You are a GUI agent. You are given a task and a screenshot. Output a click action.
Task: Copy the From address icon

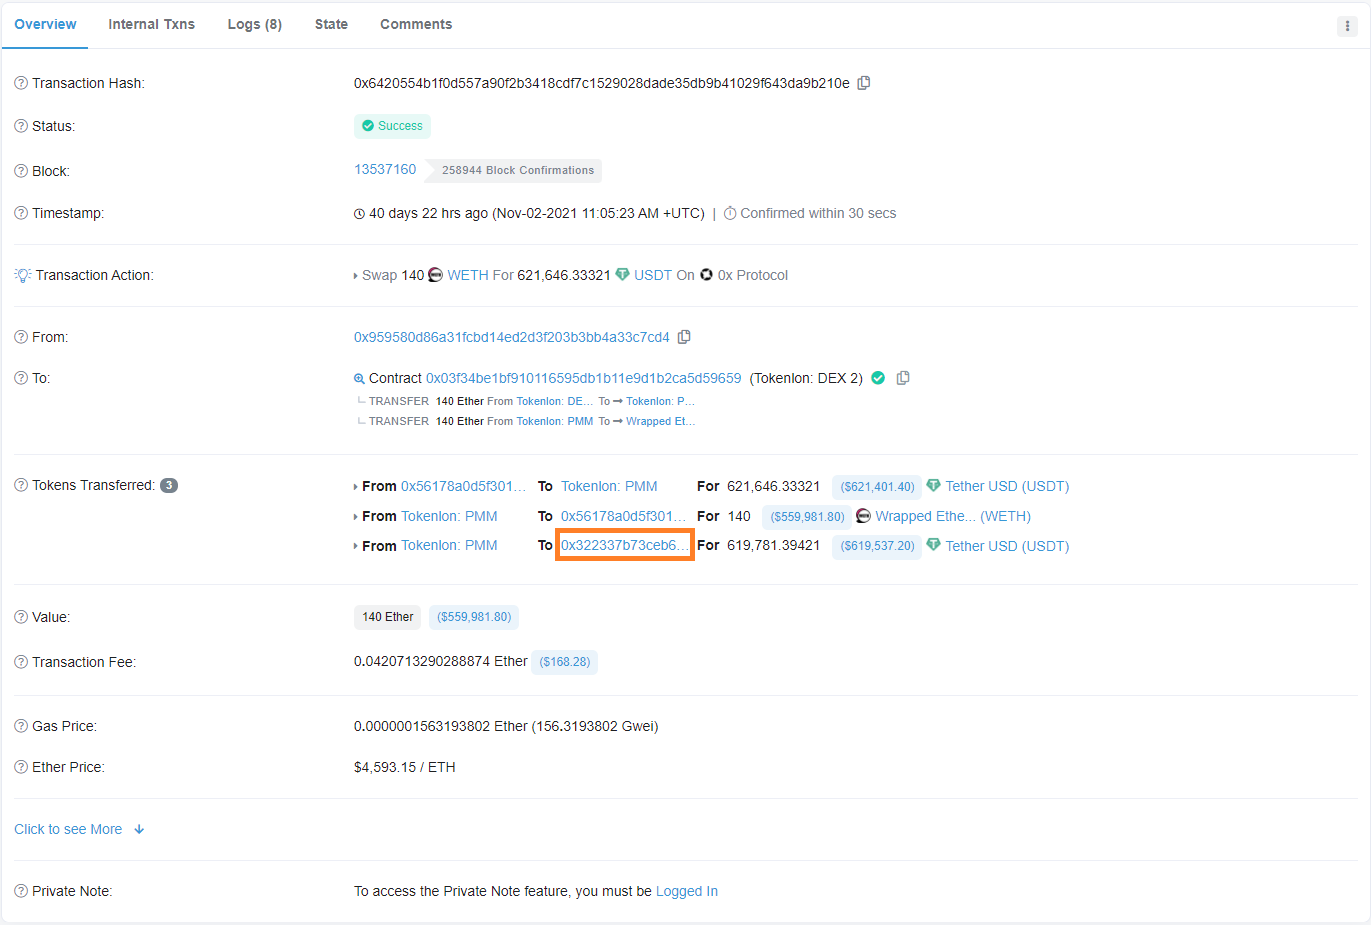point(684,337)
